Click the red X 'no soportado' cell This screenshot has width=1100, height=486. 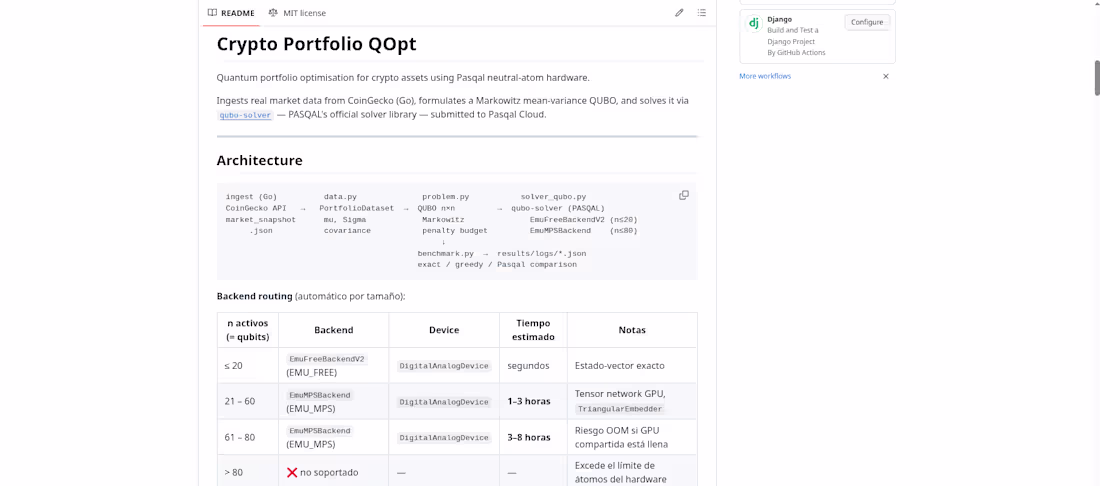click(x=333, y=472)
